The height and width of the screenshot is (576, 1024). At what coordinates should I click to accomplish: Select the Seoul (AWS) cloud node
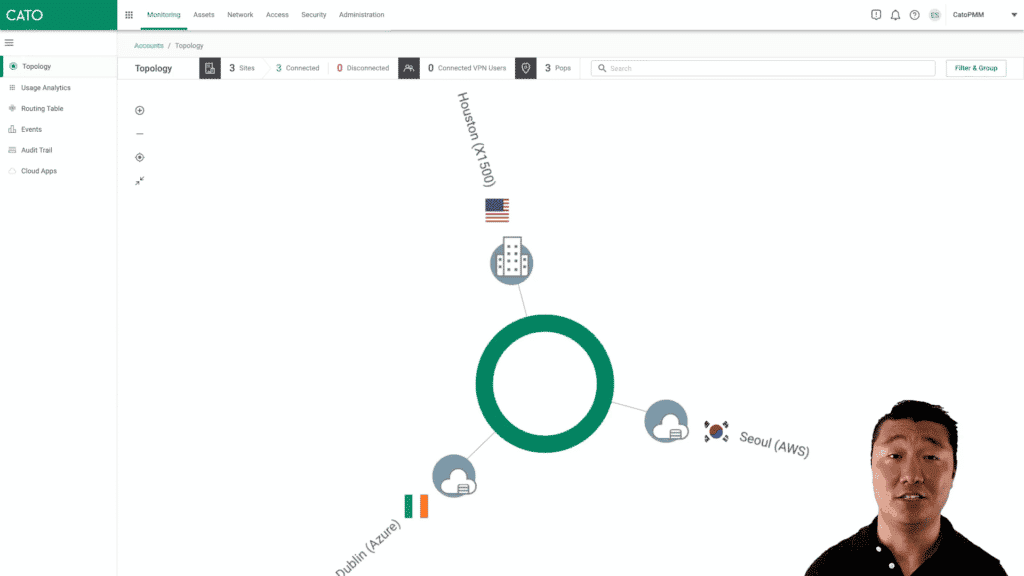pyautogui.click(x=666, y=421)
